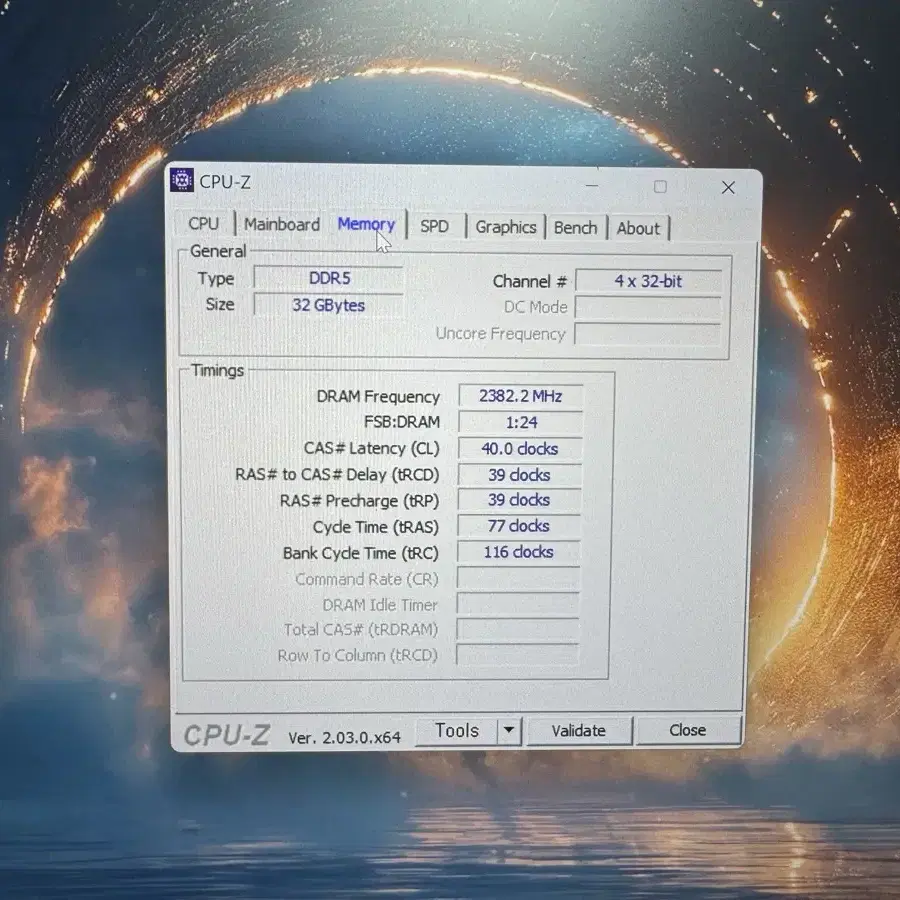Switch to the CPU tab
This screenshot has height=900, width=900.
click(x=204, y=223)
